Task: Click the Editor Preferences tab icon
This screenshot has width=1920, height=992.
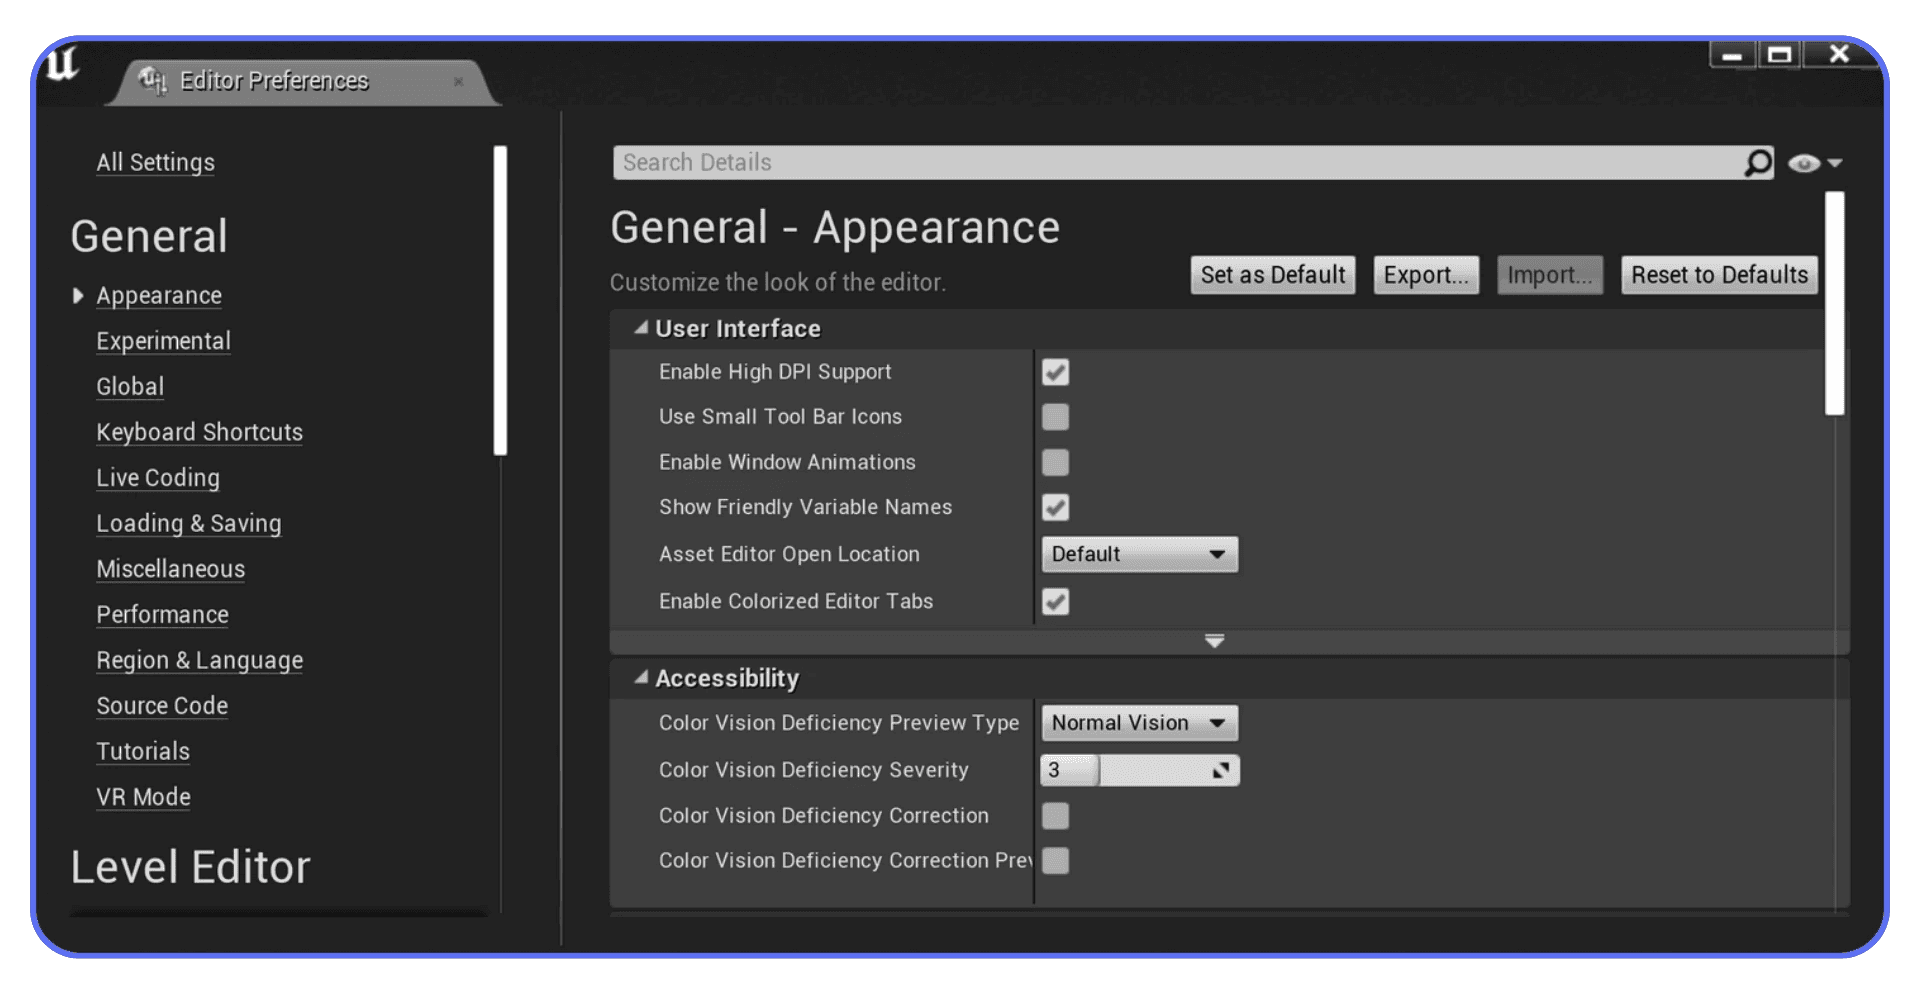Action: click(x=152, y=80)
